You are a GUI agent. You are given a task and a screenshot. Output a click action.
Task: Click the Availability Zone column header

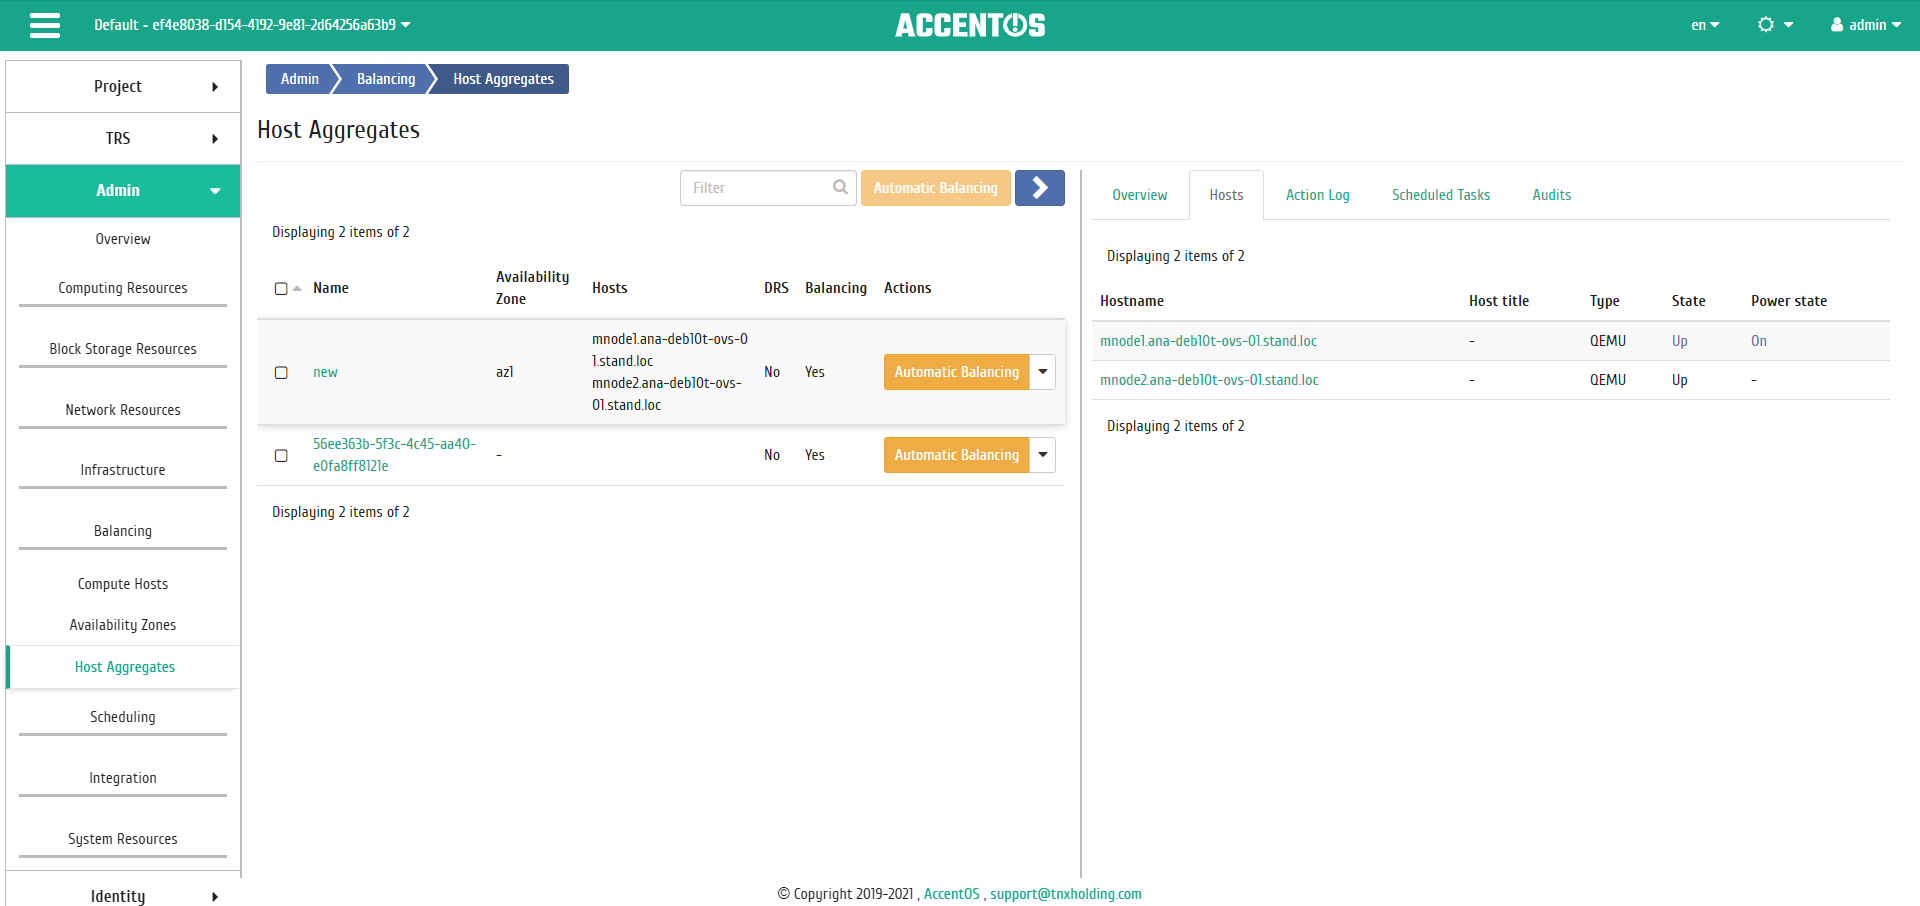click(532, 288)
